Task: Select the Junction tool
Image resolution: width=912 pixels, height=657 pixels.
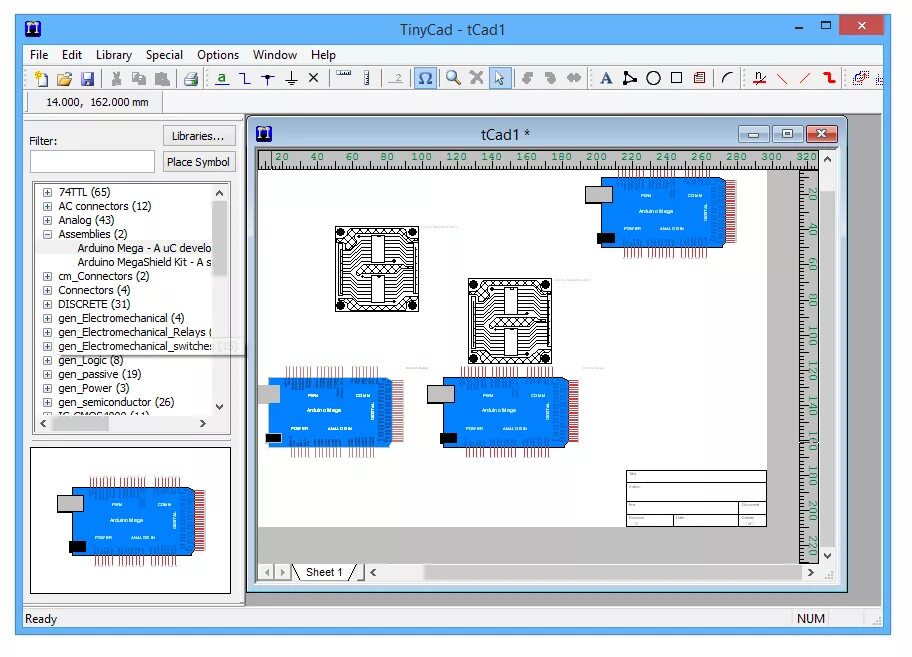Action: (268, 78)
